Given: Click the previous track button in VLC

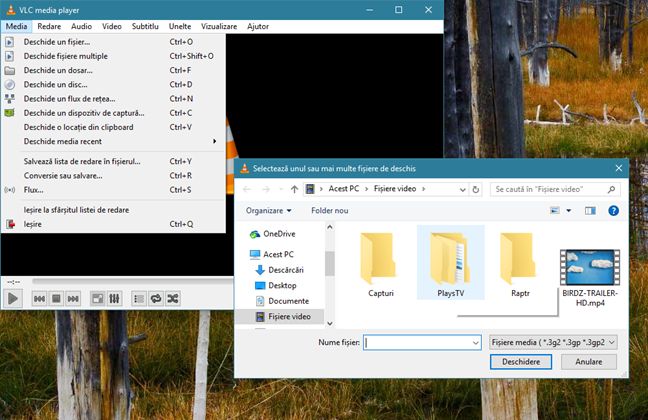Looking at the screenshot, I should [40, 298].
